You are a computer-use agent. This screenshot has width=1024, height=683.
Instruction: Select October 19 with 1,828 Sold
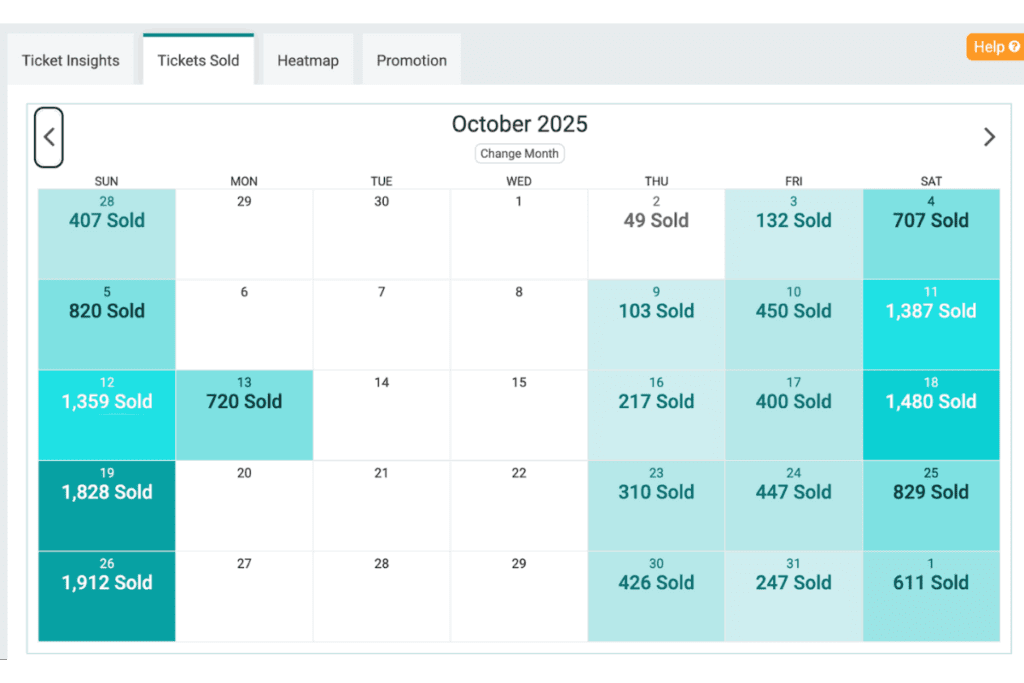tap(107, 505)
